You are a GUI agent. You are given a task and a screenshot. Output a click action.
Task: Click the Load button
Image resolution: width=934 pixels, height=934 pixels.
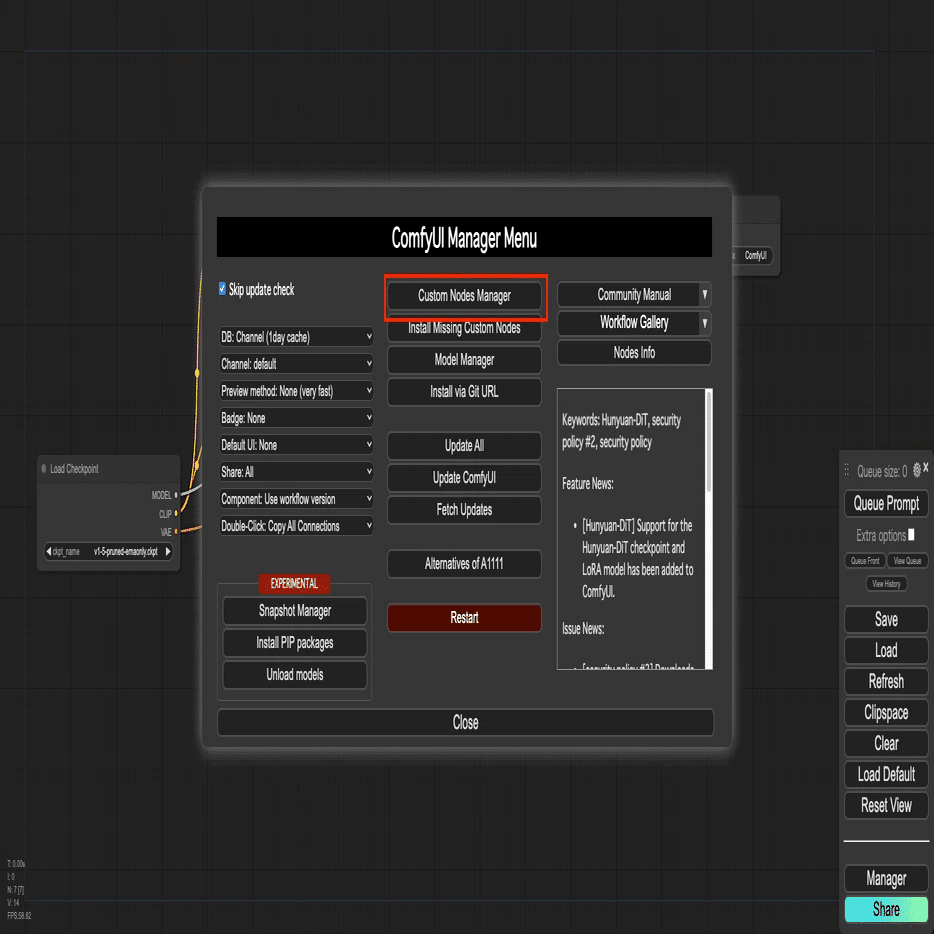click(886, 650)
